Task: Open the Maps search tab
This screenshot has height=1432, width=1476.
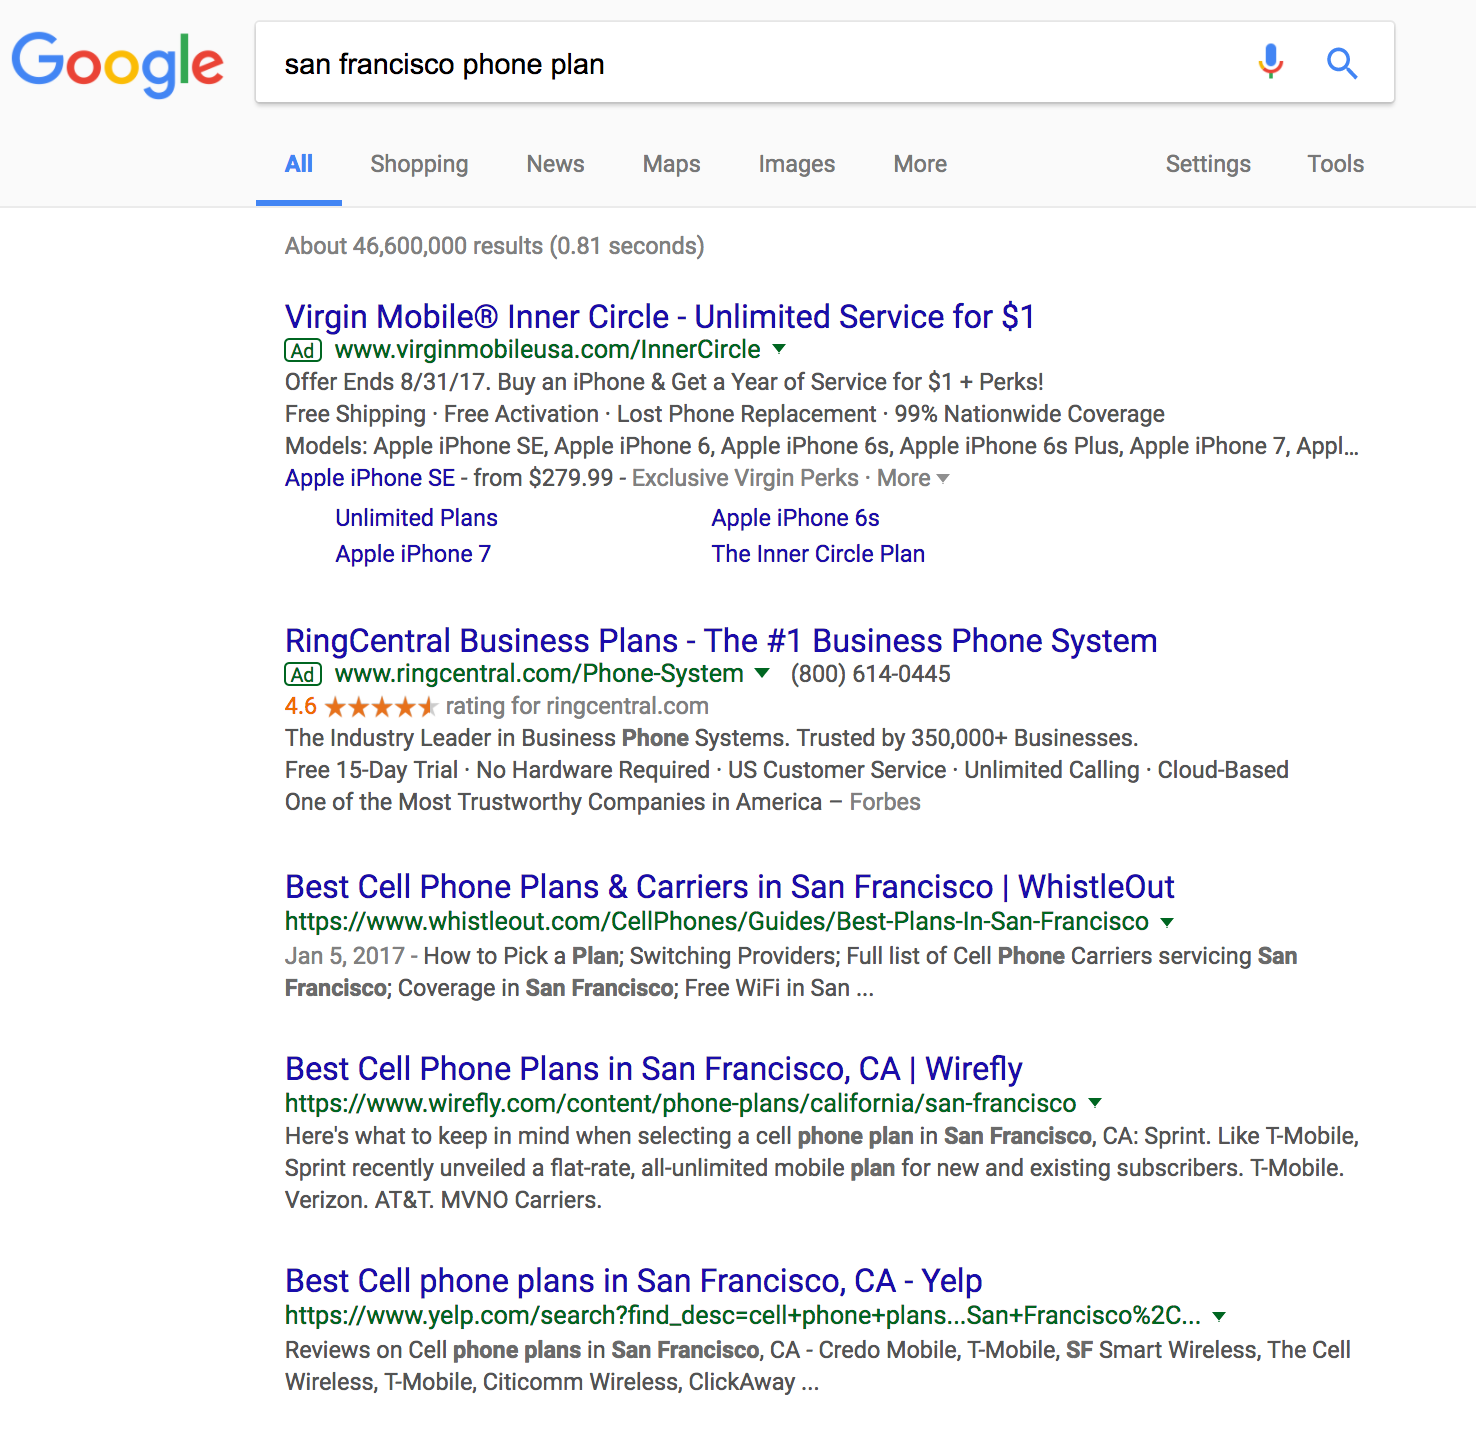Action: 671,164
